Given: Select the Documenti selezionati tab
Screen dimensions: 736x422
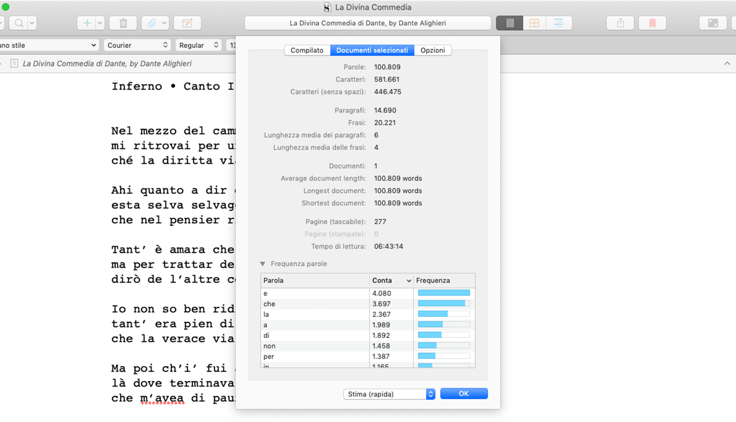Looking at the screenshot, I should (x=372, y=50).
